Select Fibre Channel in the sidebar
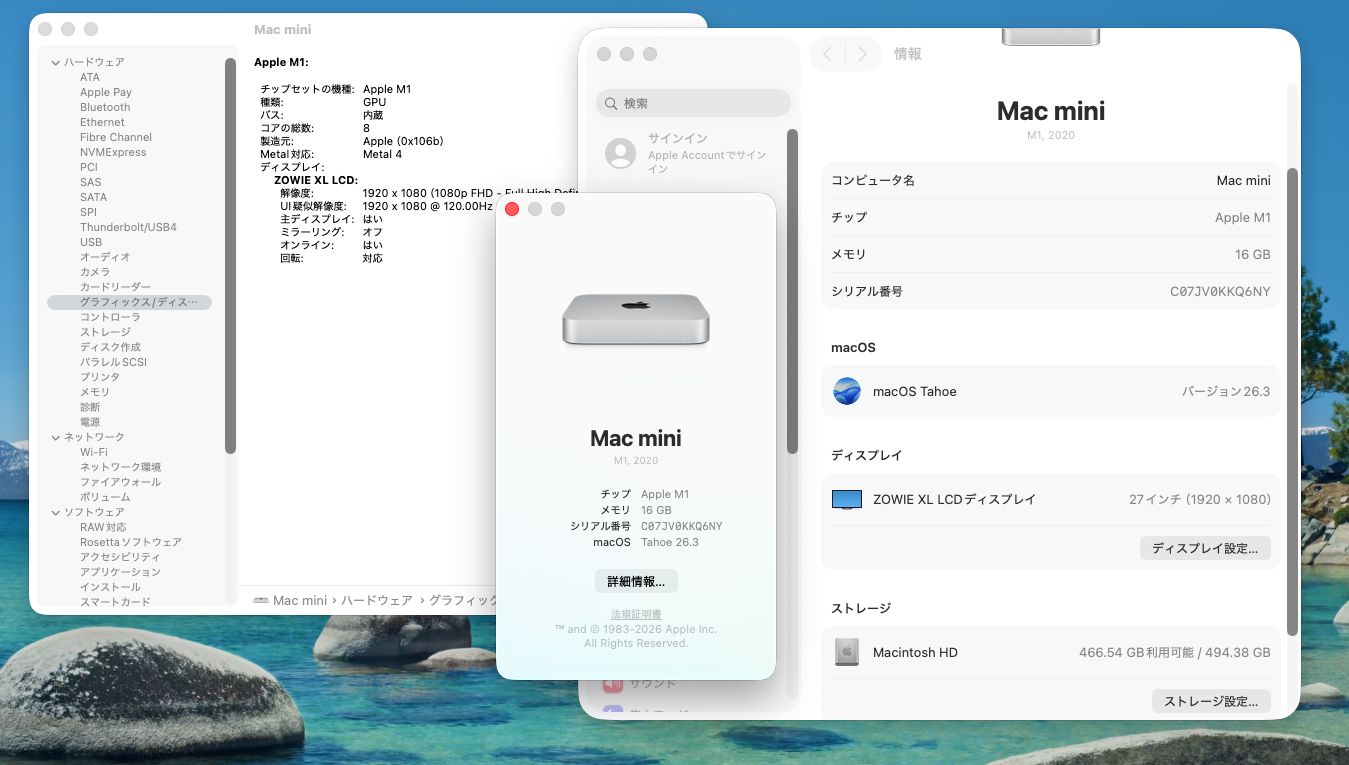1349x765 pixels. [116, 137]
